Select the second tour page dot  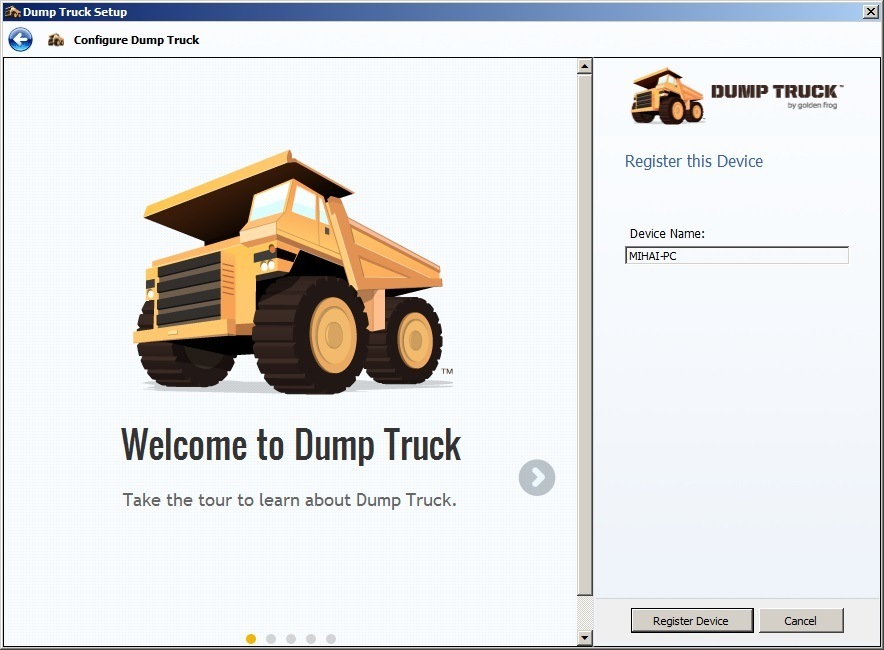(x=271, y=639)
